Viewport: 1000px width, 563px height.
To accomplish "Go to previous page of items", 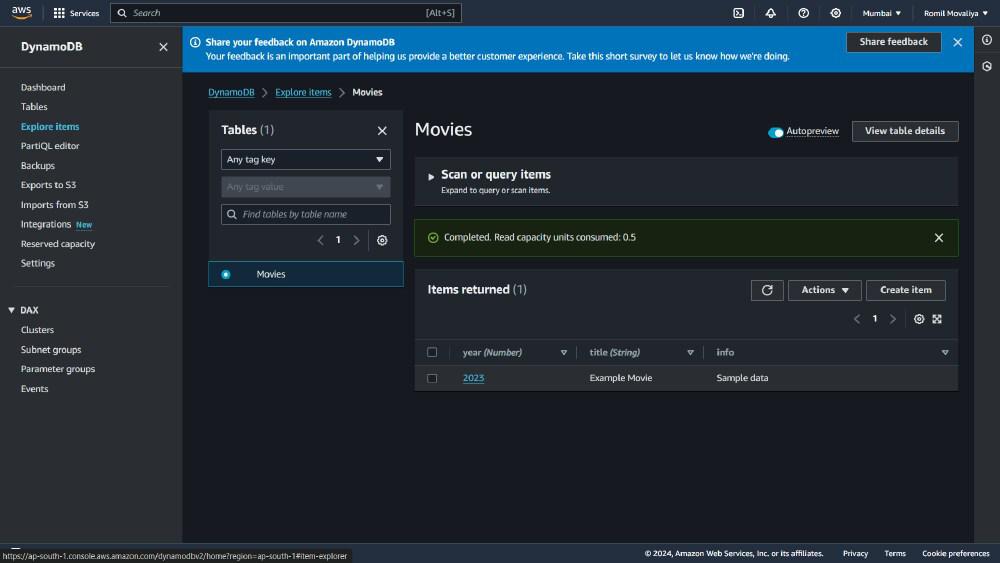I will pos(857,319).
